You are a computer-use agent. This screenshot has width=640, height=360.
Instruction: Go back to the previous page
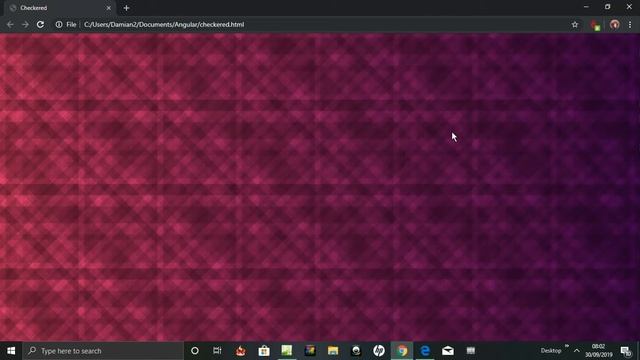10,24
